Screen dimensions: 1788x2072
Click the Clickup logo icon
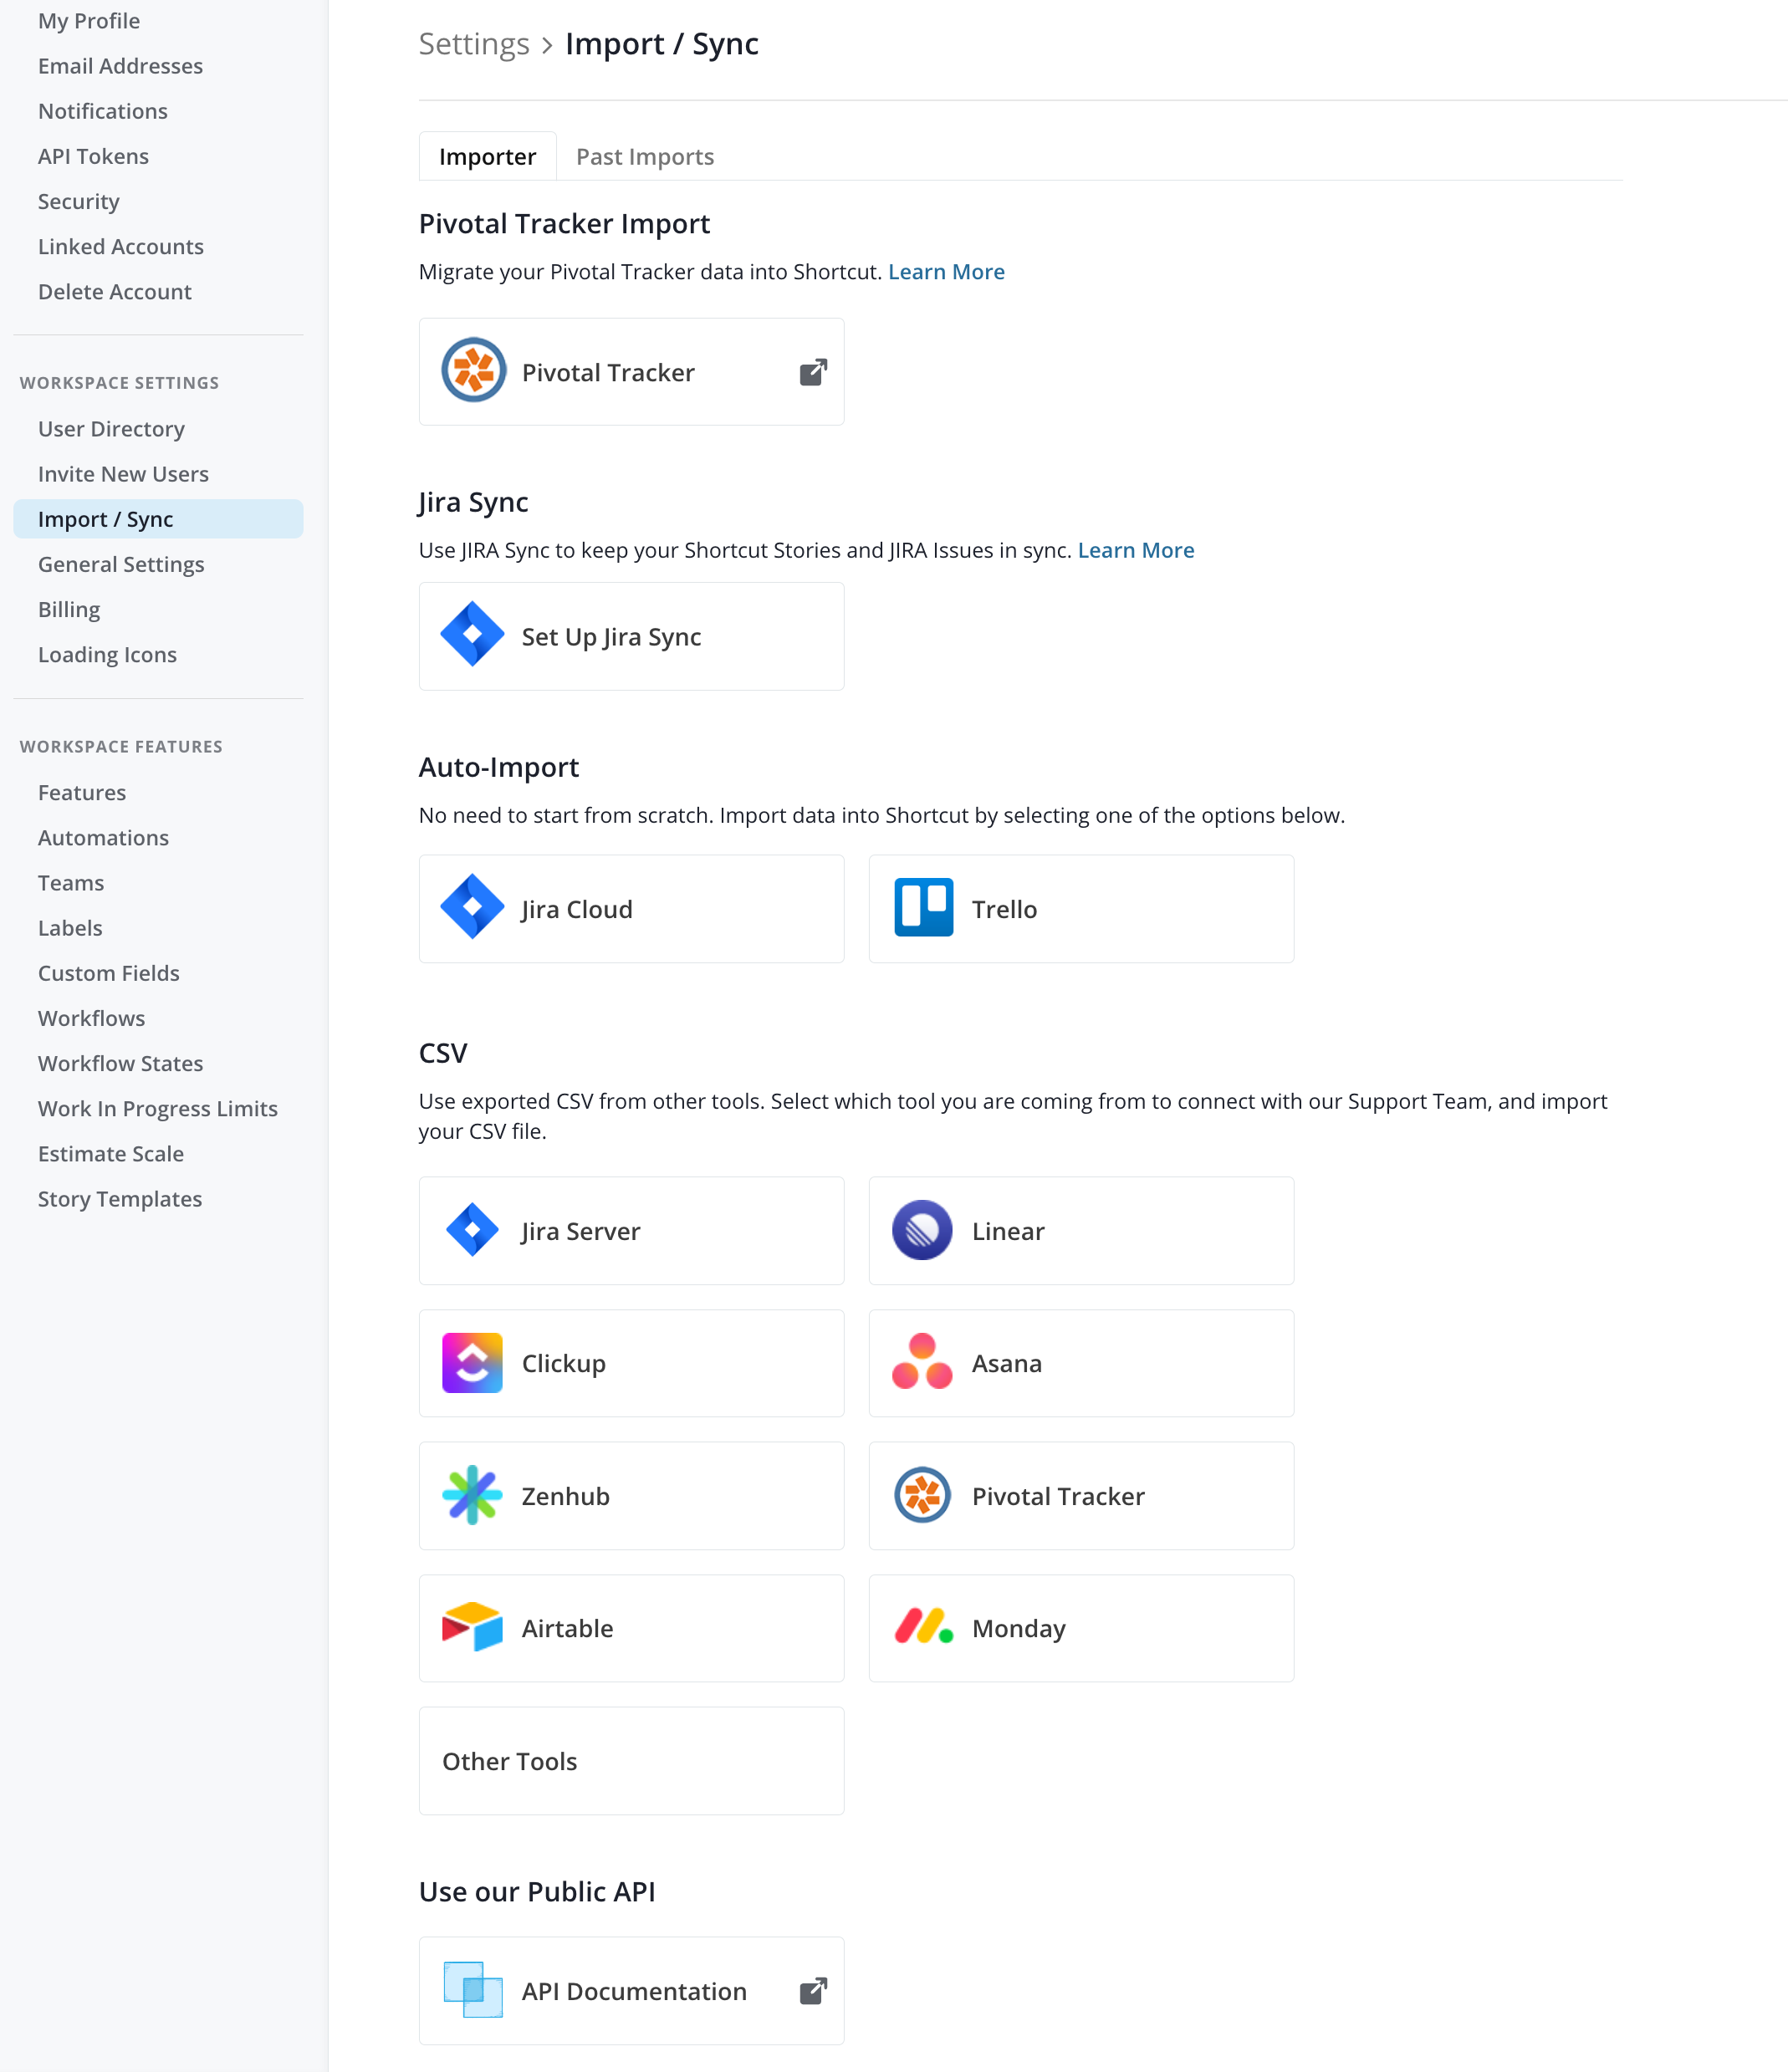tap(472, 1362)
